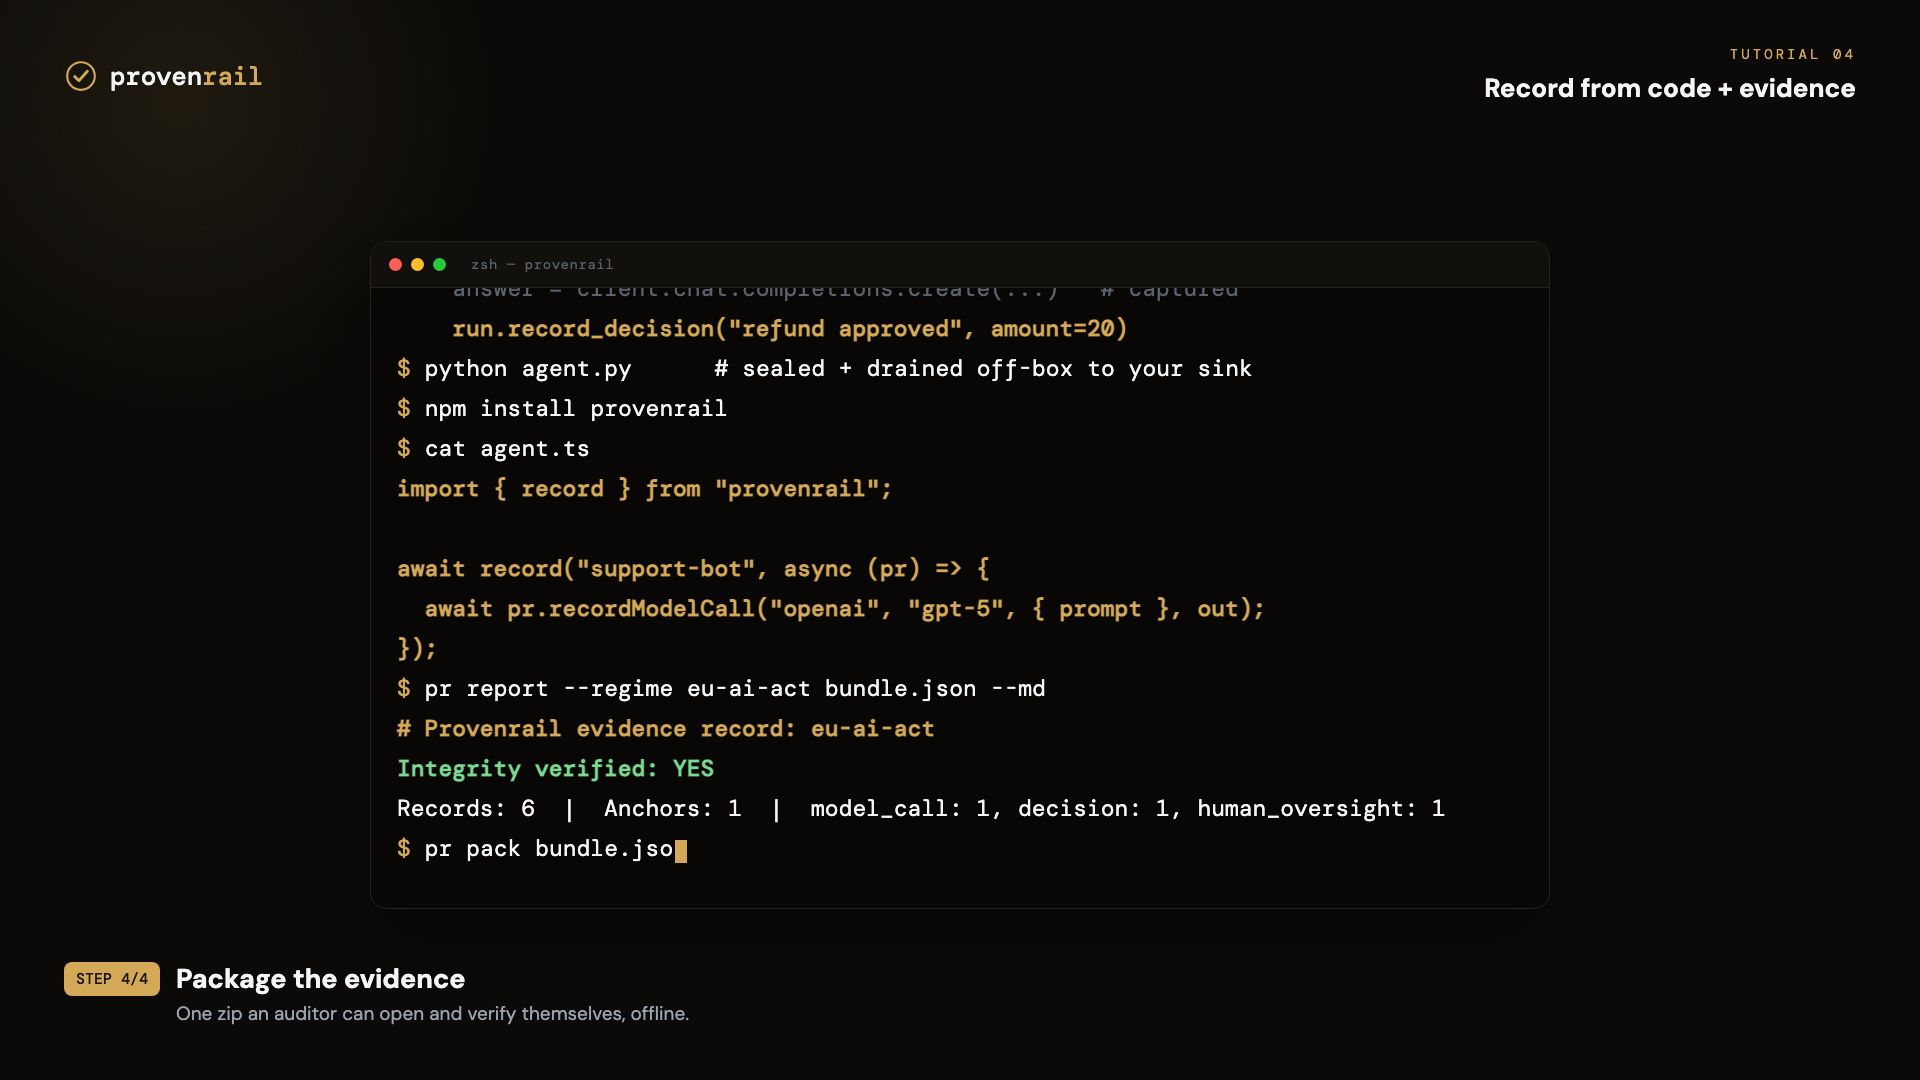Viewport: 1920px width, 1080px height.
Task: Click the line 'run.record_decision("refund approved", amount=20)'
Action: tap(789, 329)
